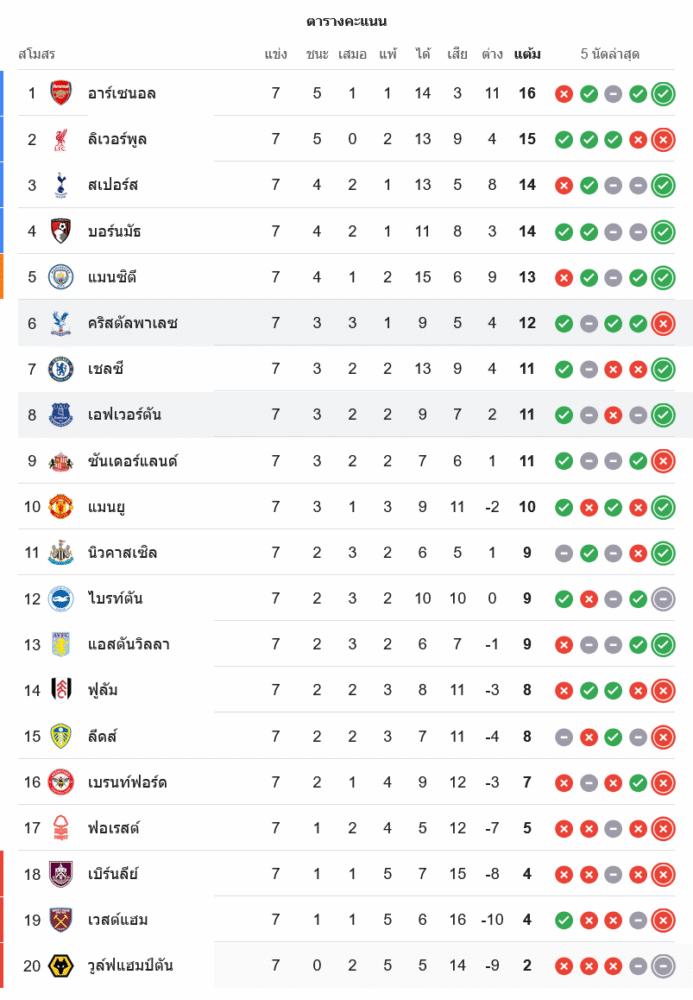Open the นิวคาสเซิล team link
693x1000 pixels.
122,553
